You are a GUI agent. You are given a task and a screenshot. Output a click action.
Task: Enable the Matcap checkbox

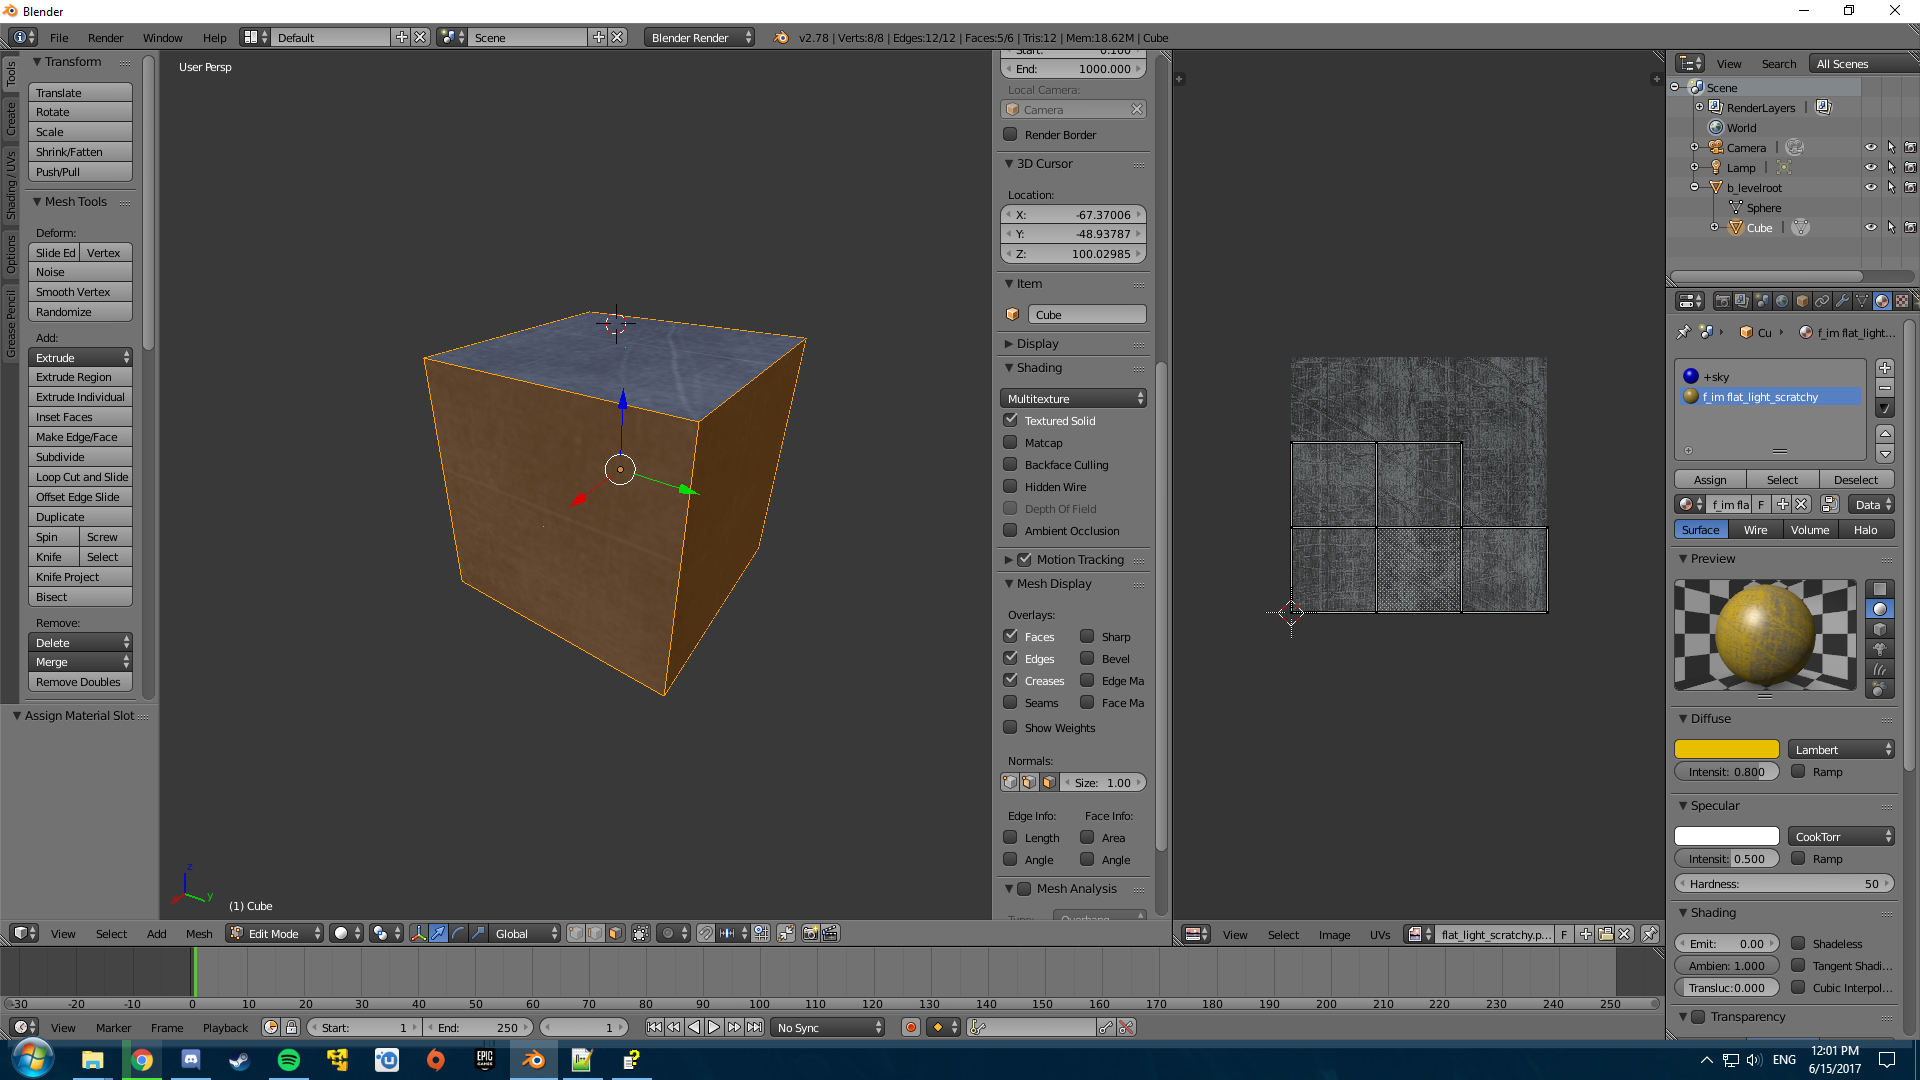[x=1011, y=443]
